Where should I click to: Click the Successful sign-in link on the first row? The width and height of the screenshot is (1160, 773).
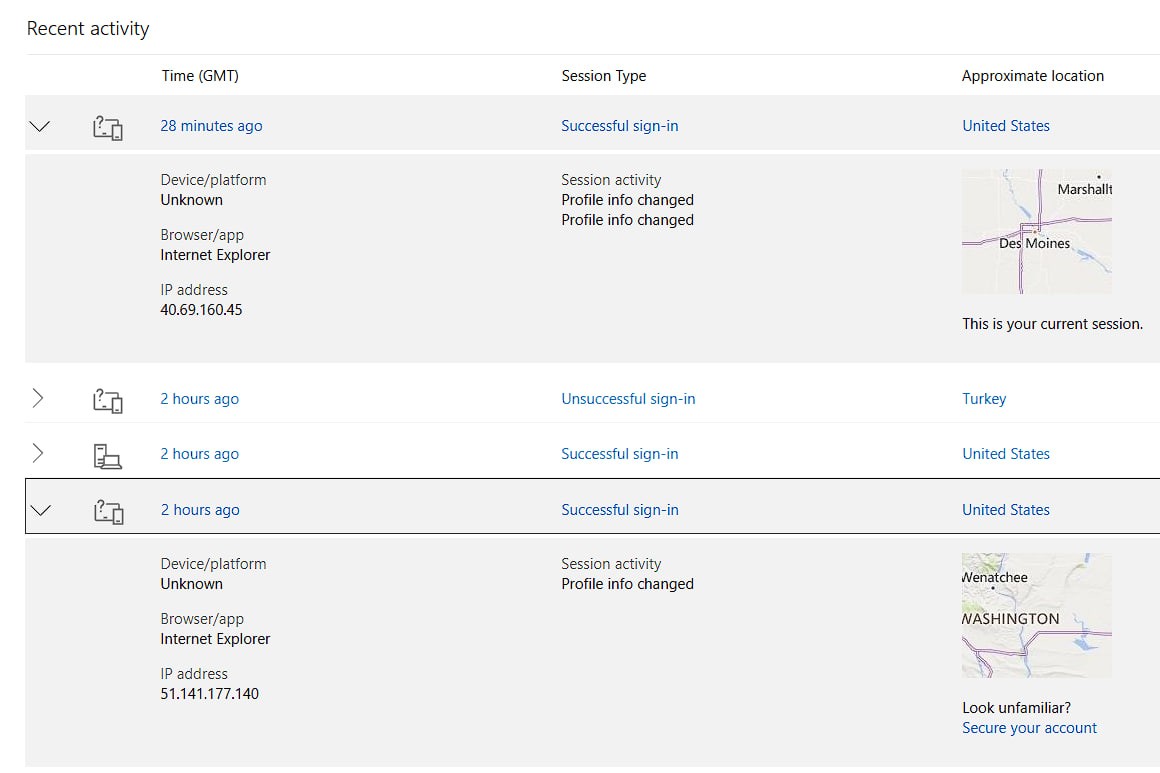click(x=620, y=125)
